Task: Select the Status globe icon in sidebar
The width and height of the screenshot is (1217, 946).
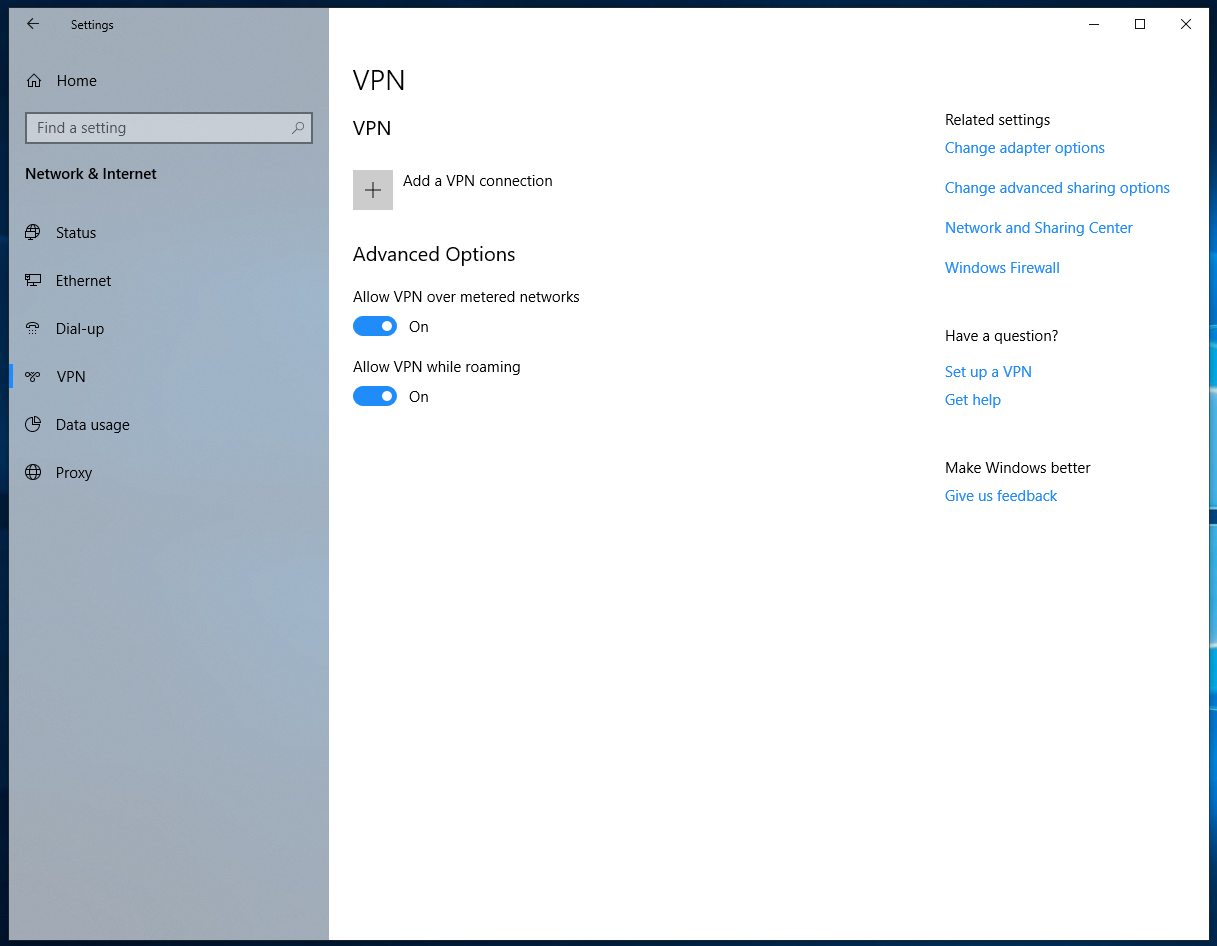Action: click(x=35, y=232)
